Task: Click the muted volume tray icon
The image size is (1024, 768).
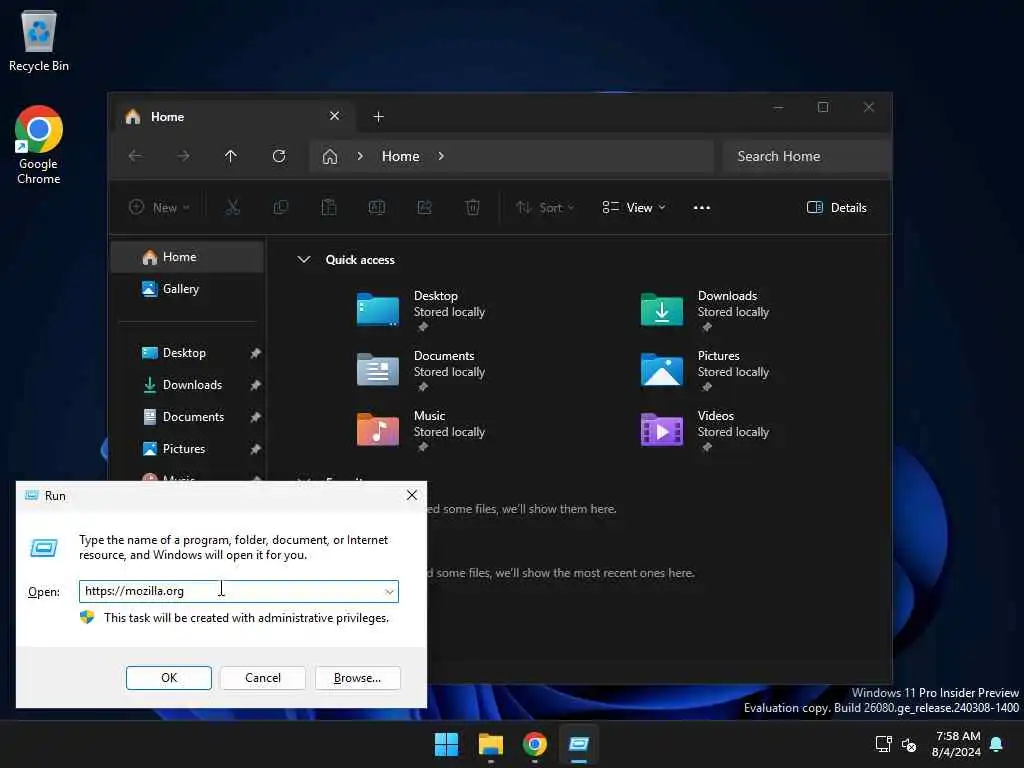Action: (908, 744)
